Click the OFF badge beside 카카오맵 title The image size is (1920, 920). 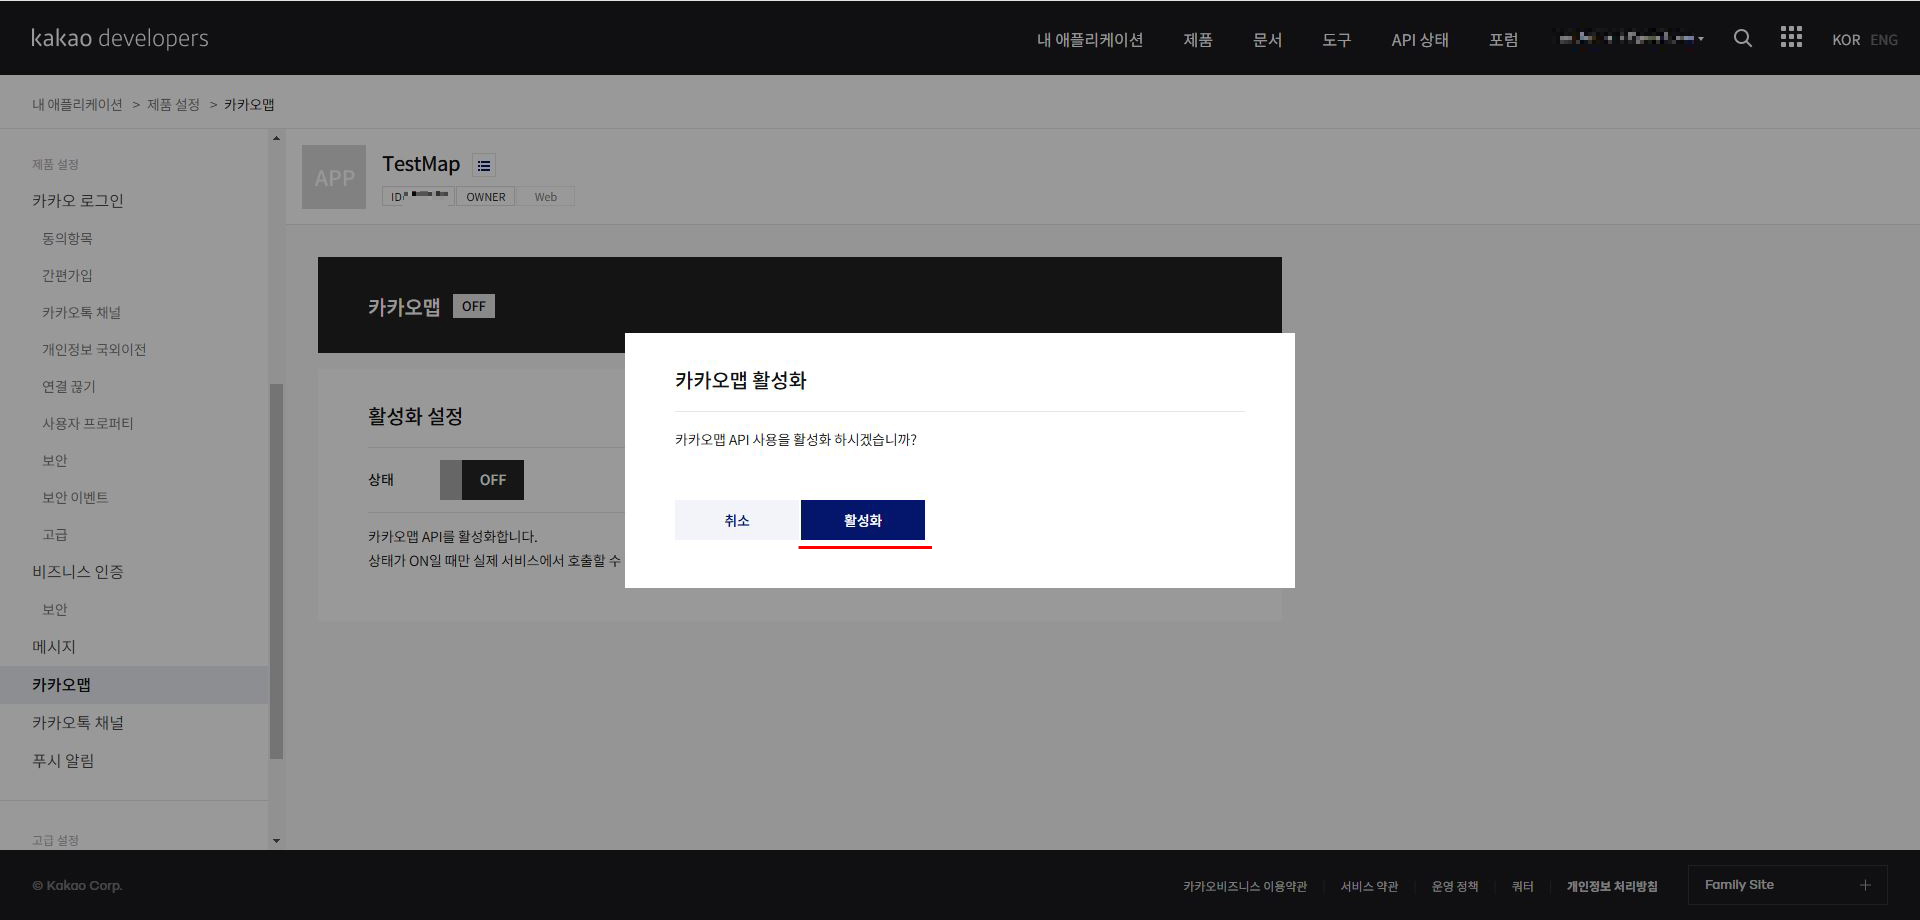pyautogui.click(x=474, y=306)
